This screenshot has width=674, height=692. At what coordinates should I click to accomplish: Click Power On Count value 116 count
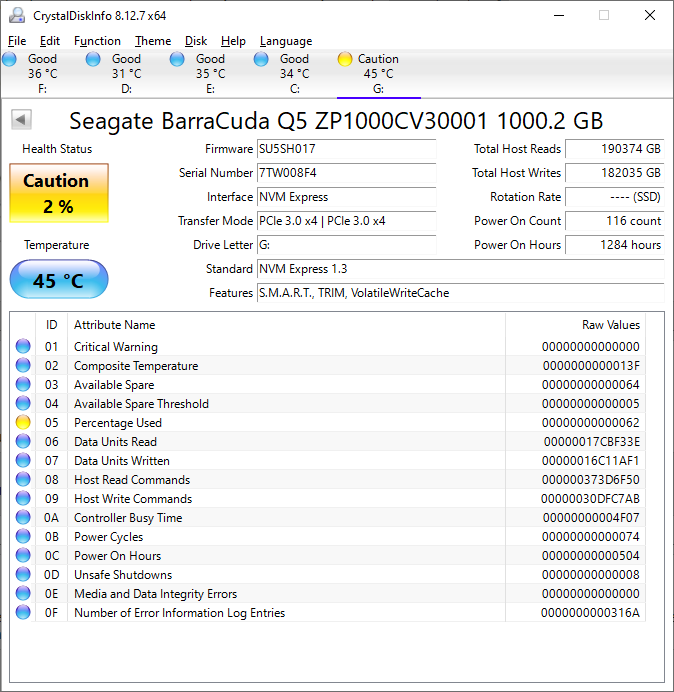pyautogui.click(x=614, y=221)
